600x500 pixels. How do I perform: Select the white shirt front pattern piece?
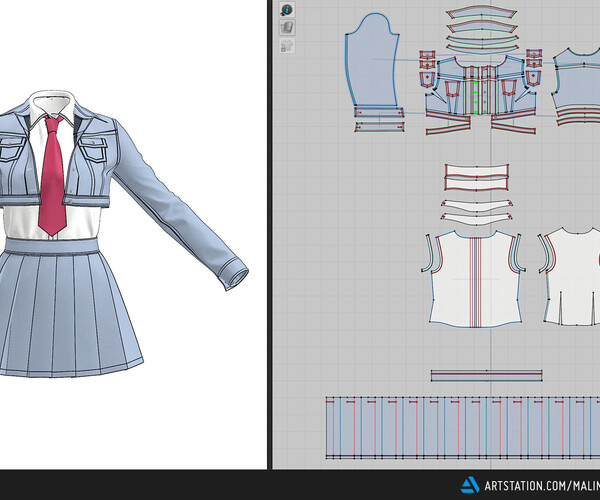pos(476,281)
